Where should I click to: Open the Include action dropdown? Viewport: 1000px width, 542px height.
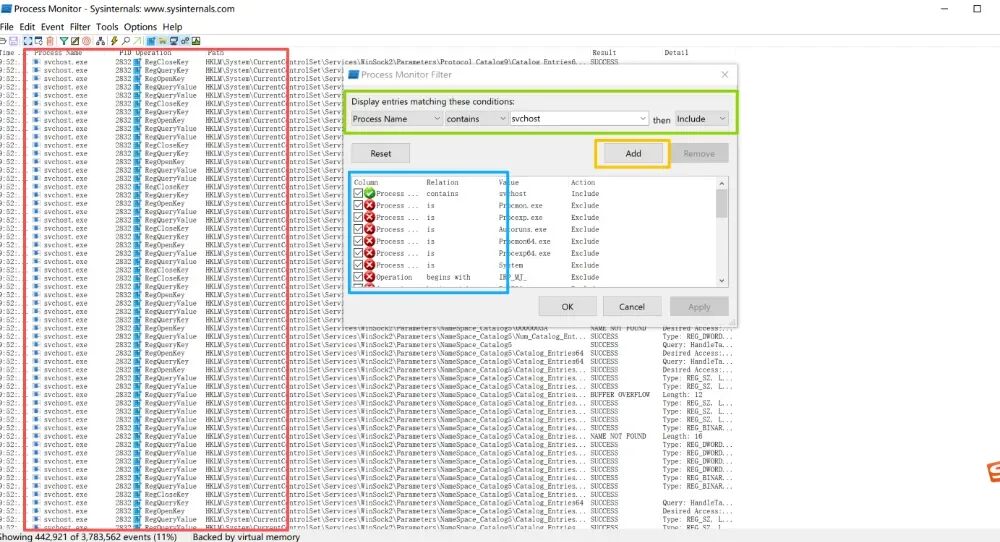click(701, 119)
